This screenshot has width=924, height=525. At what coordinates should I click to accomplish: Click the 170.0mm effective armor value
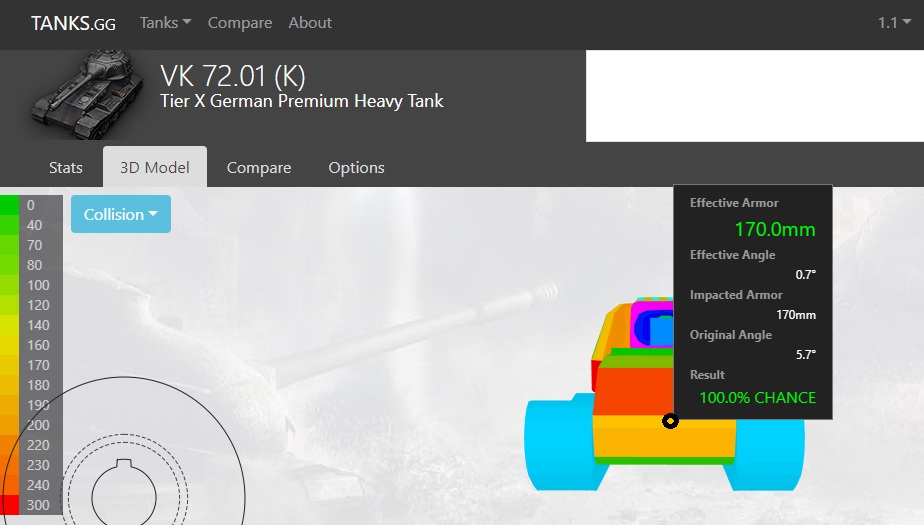pos(775,229)
